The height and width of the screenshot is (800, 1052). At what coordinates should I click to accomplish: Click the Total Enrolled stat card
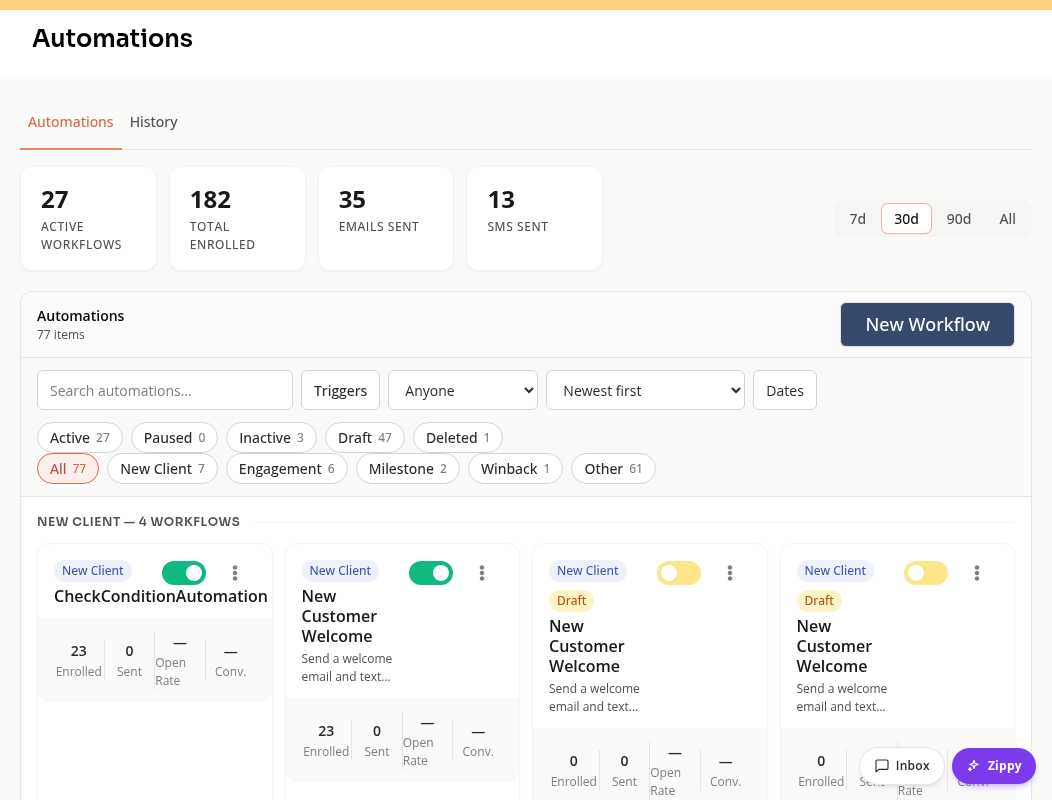[238, 219]
